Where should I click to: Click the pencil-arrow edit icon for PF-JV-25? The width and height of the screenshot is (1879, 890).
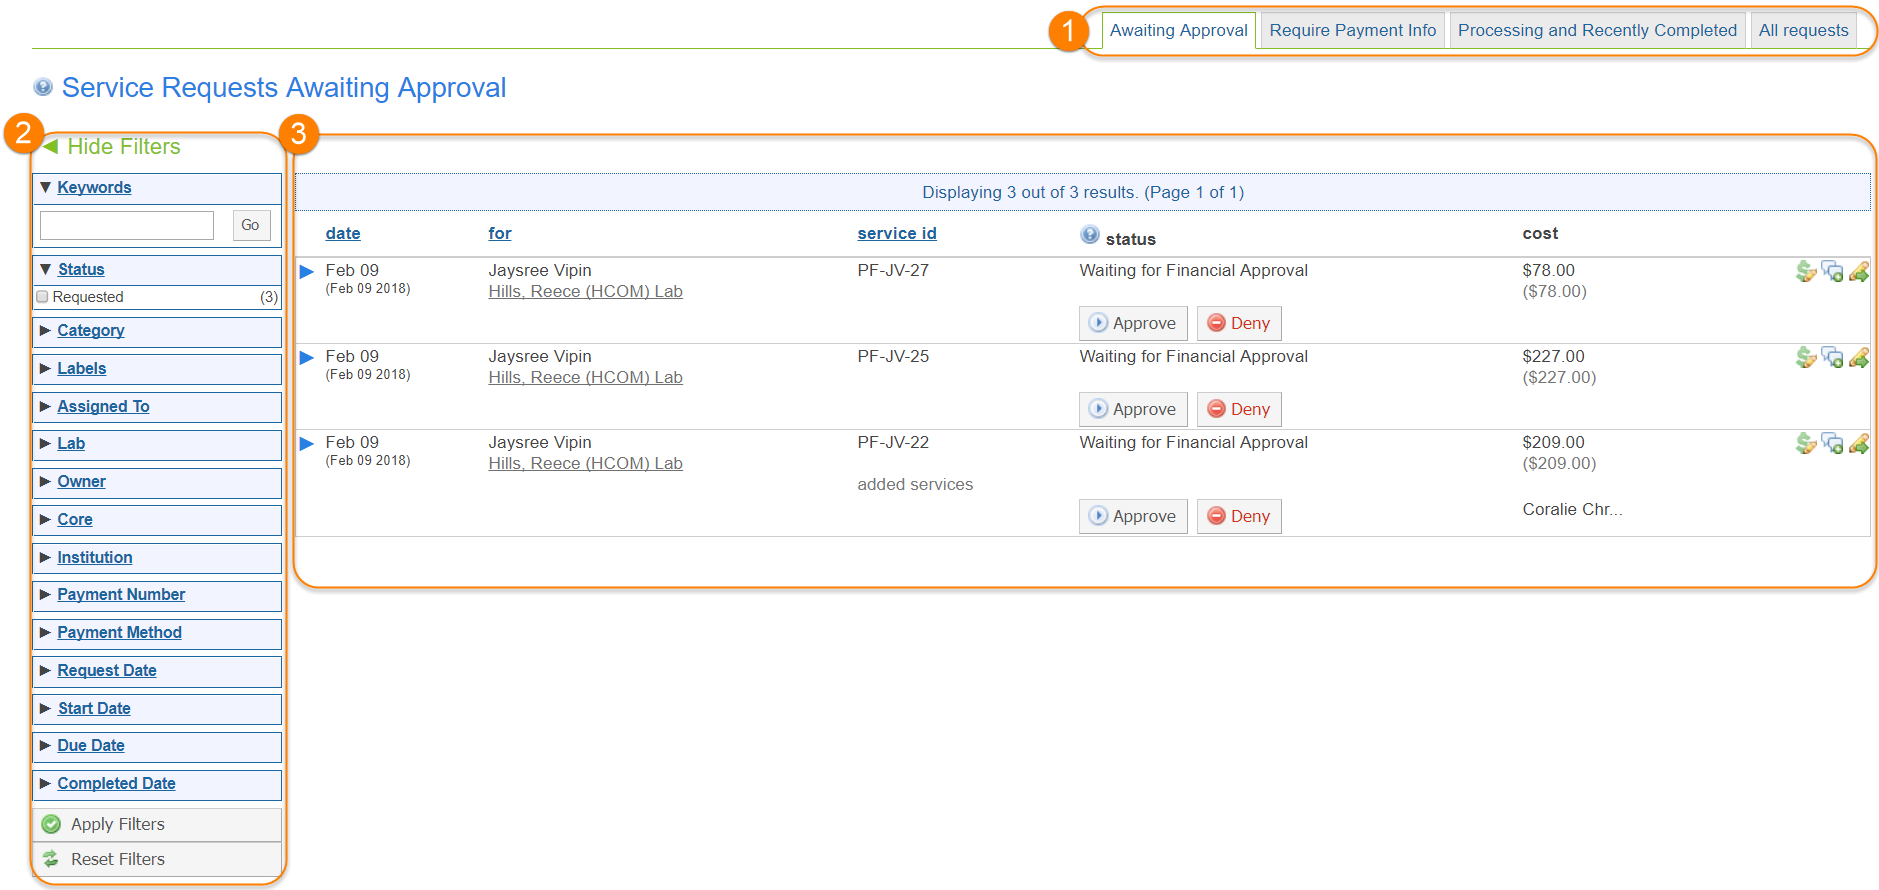tap(1859, 358)
